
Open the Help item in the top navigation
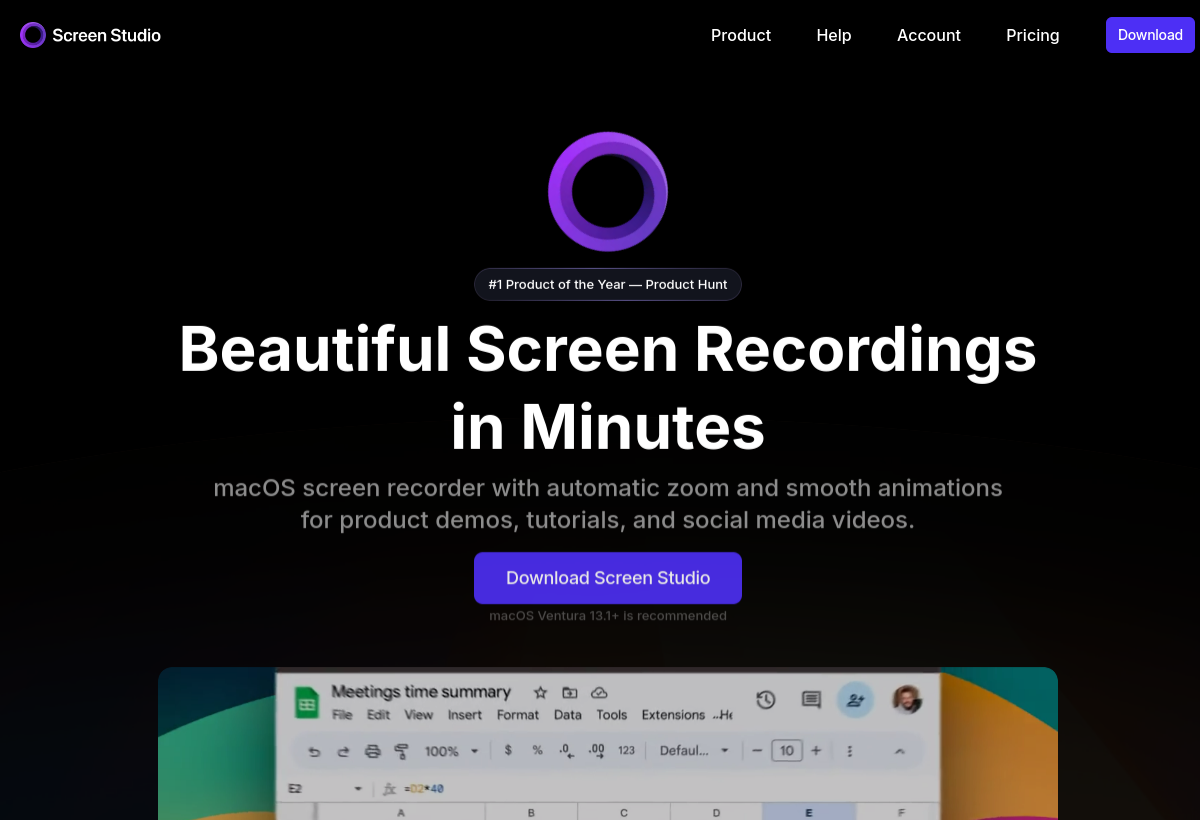point(834,35)
